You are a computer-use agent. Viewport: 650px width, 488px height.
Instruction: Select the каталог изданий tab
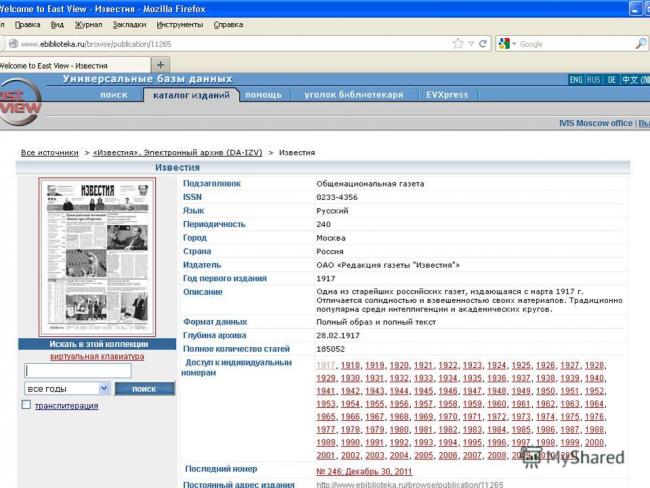191,95
